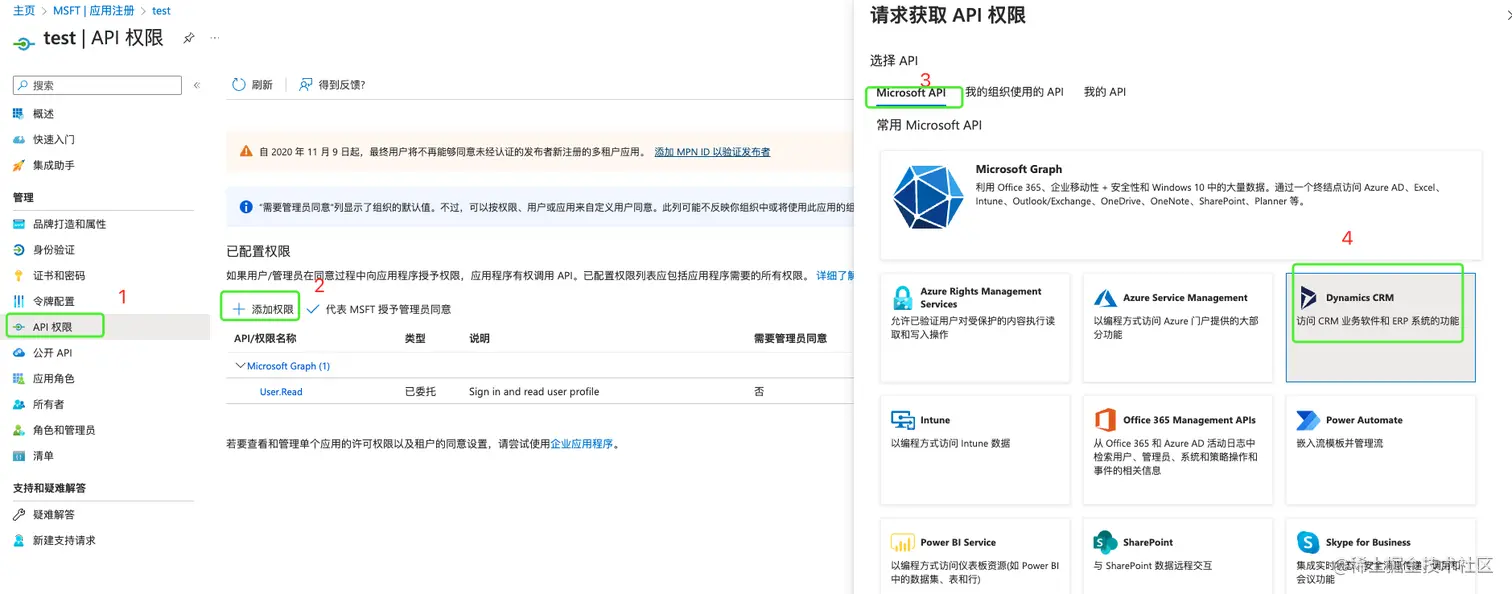The image size is (1512, 594).
Task: Click the Power BI Service chart icon
Action: point(903,543)
